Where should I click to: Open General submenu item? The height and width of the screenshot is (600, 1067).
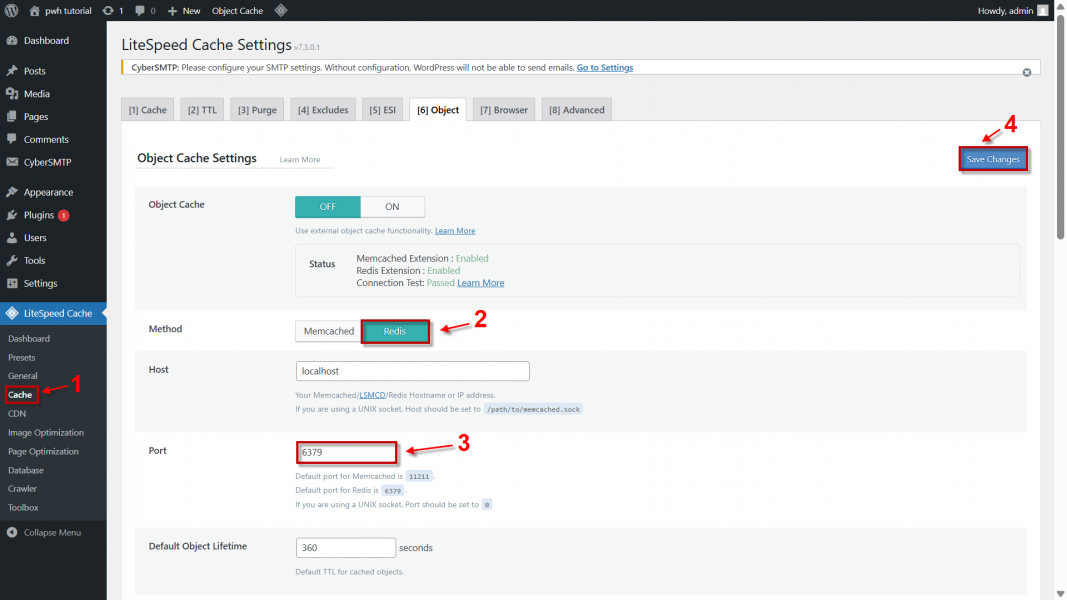tap(22, 376)
